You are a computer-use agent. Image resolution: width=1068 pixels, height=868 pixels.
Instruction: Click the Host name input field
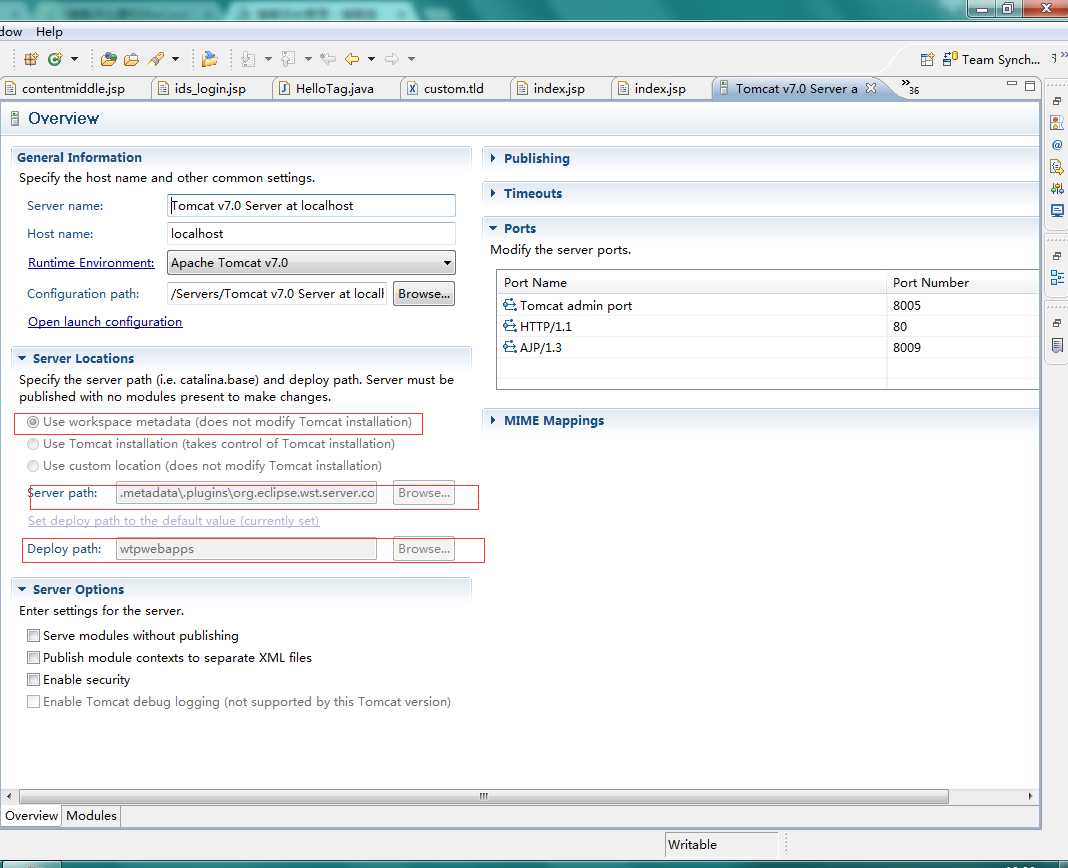(x=311, y=234)
